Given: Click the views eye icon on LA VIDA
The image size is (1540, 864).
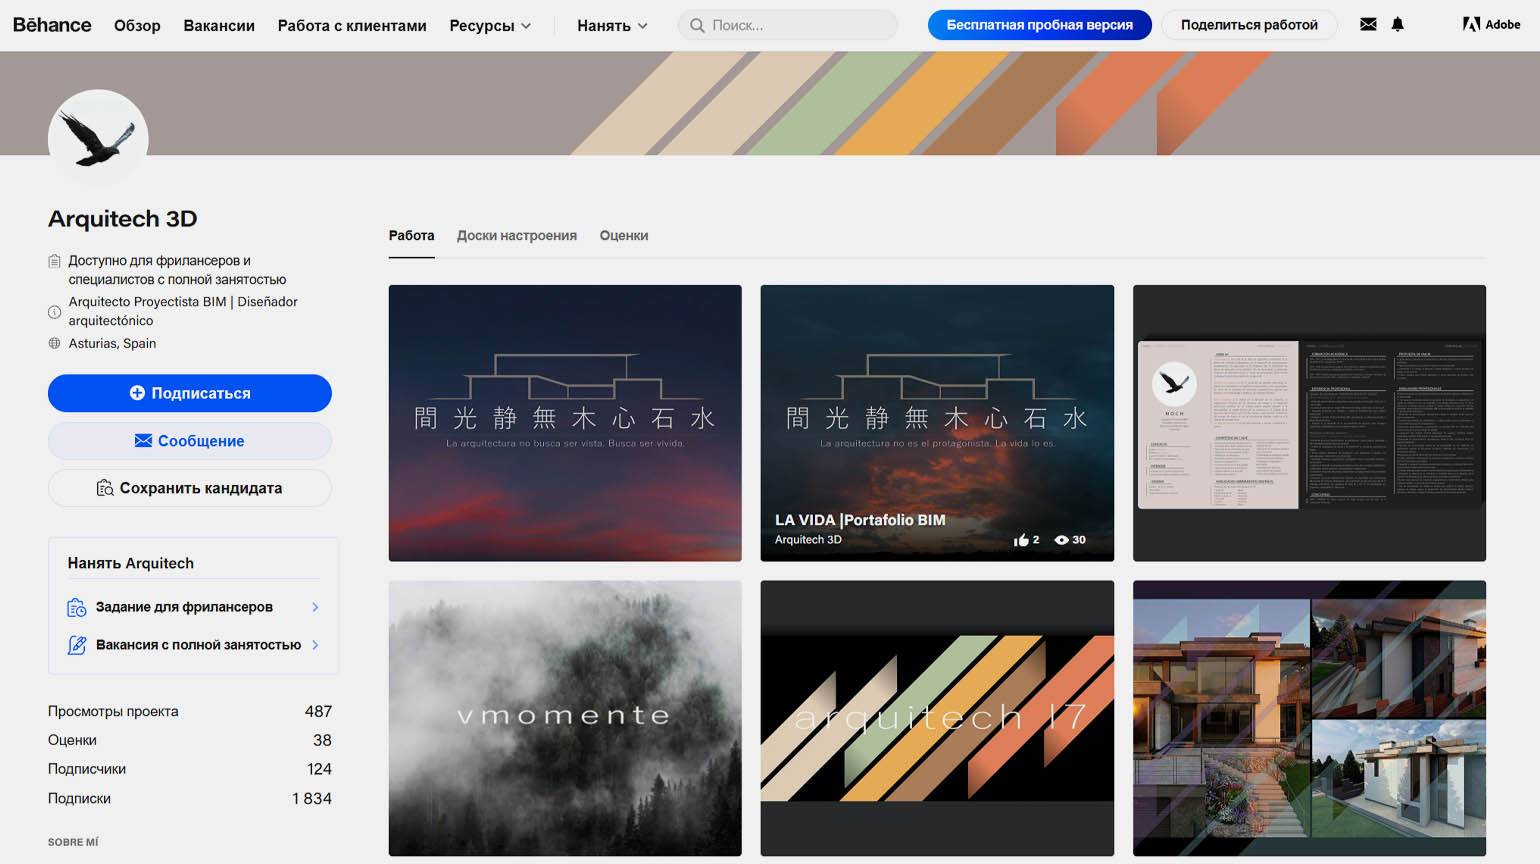Looking at the screenshot, I should 1061,540.
